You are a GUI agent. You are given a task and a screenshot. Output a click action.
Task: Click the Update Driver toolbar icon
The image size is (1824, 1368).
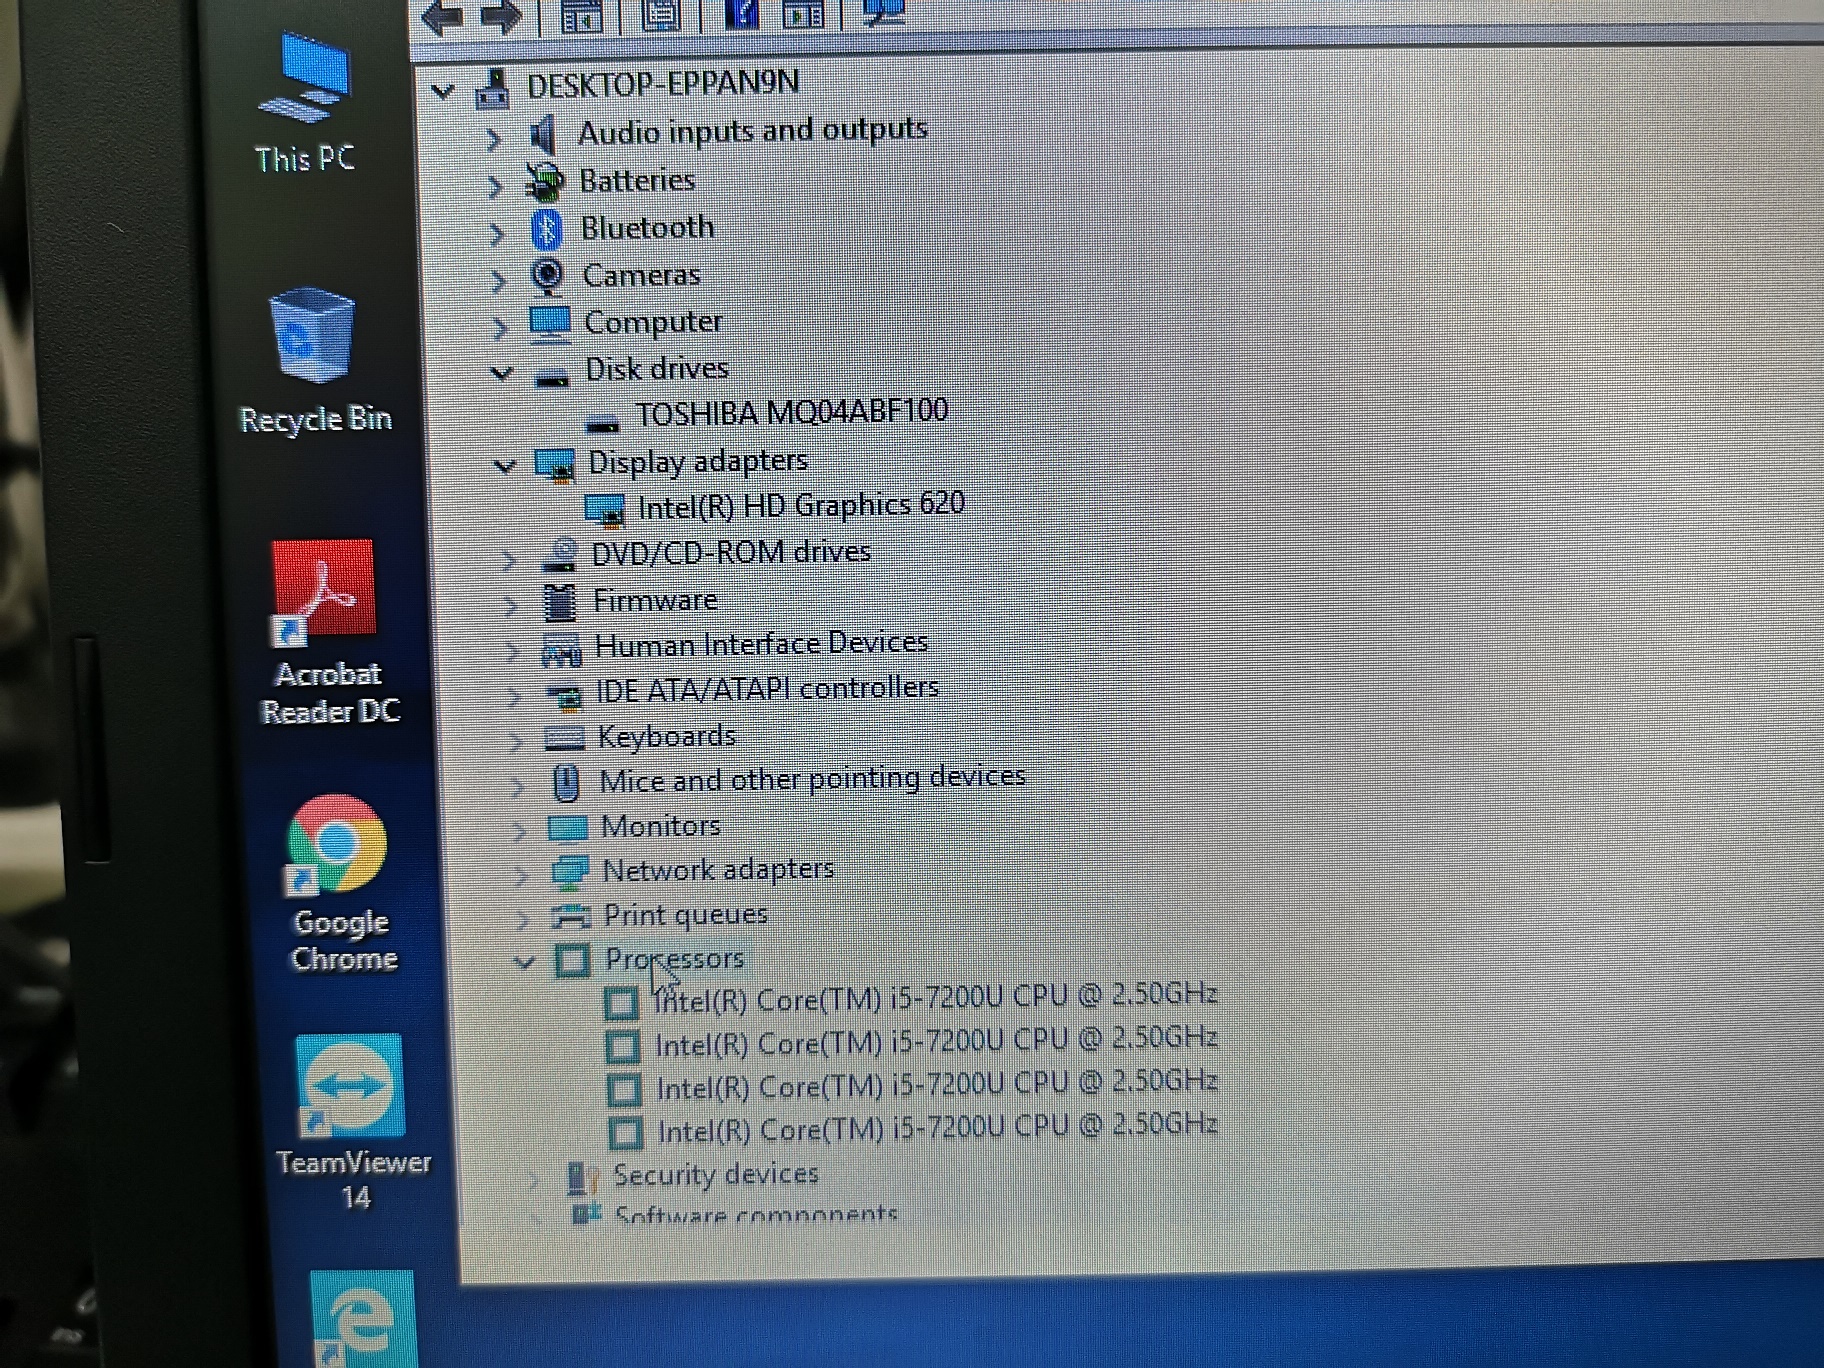(801, 15)
